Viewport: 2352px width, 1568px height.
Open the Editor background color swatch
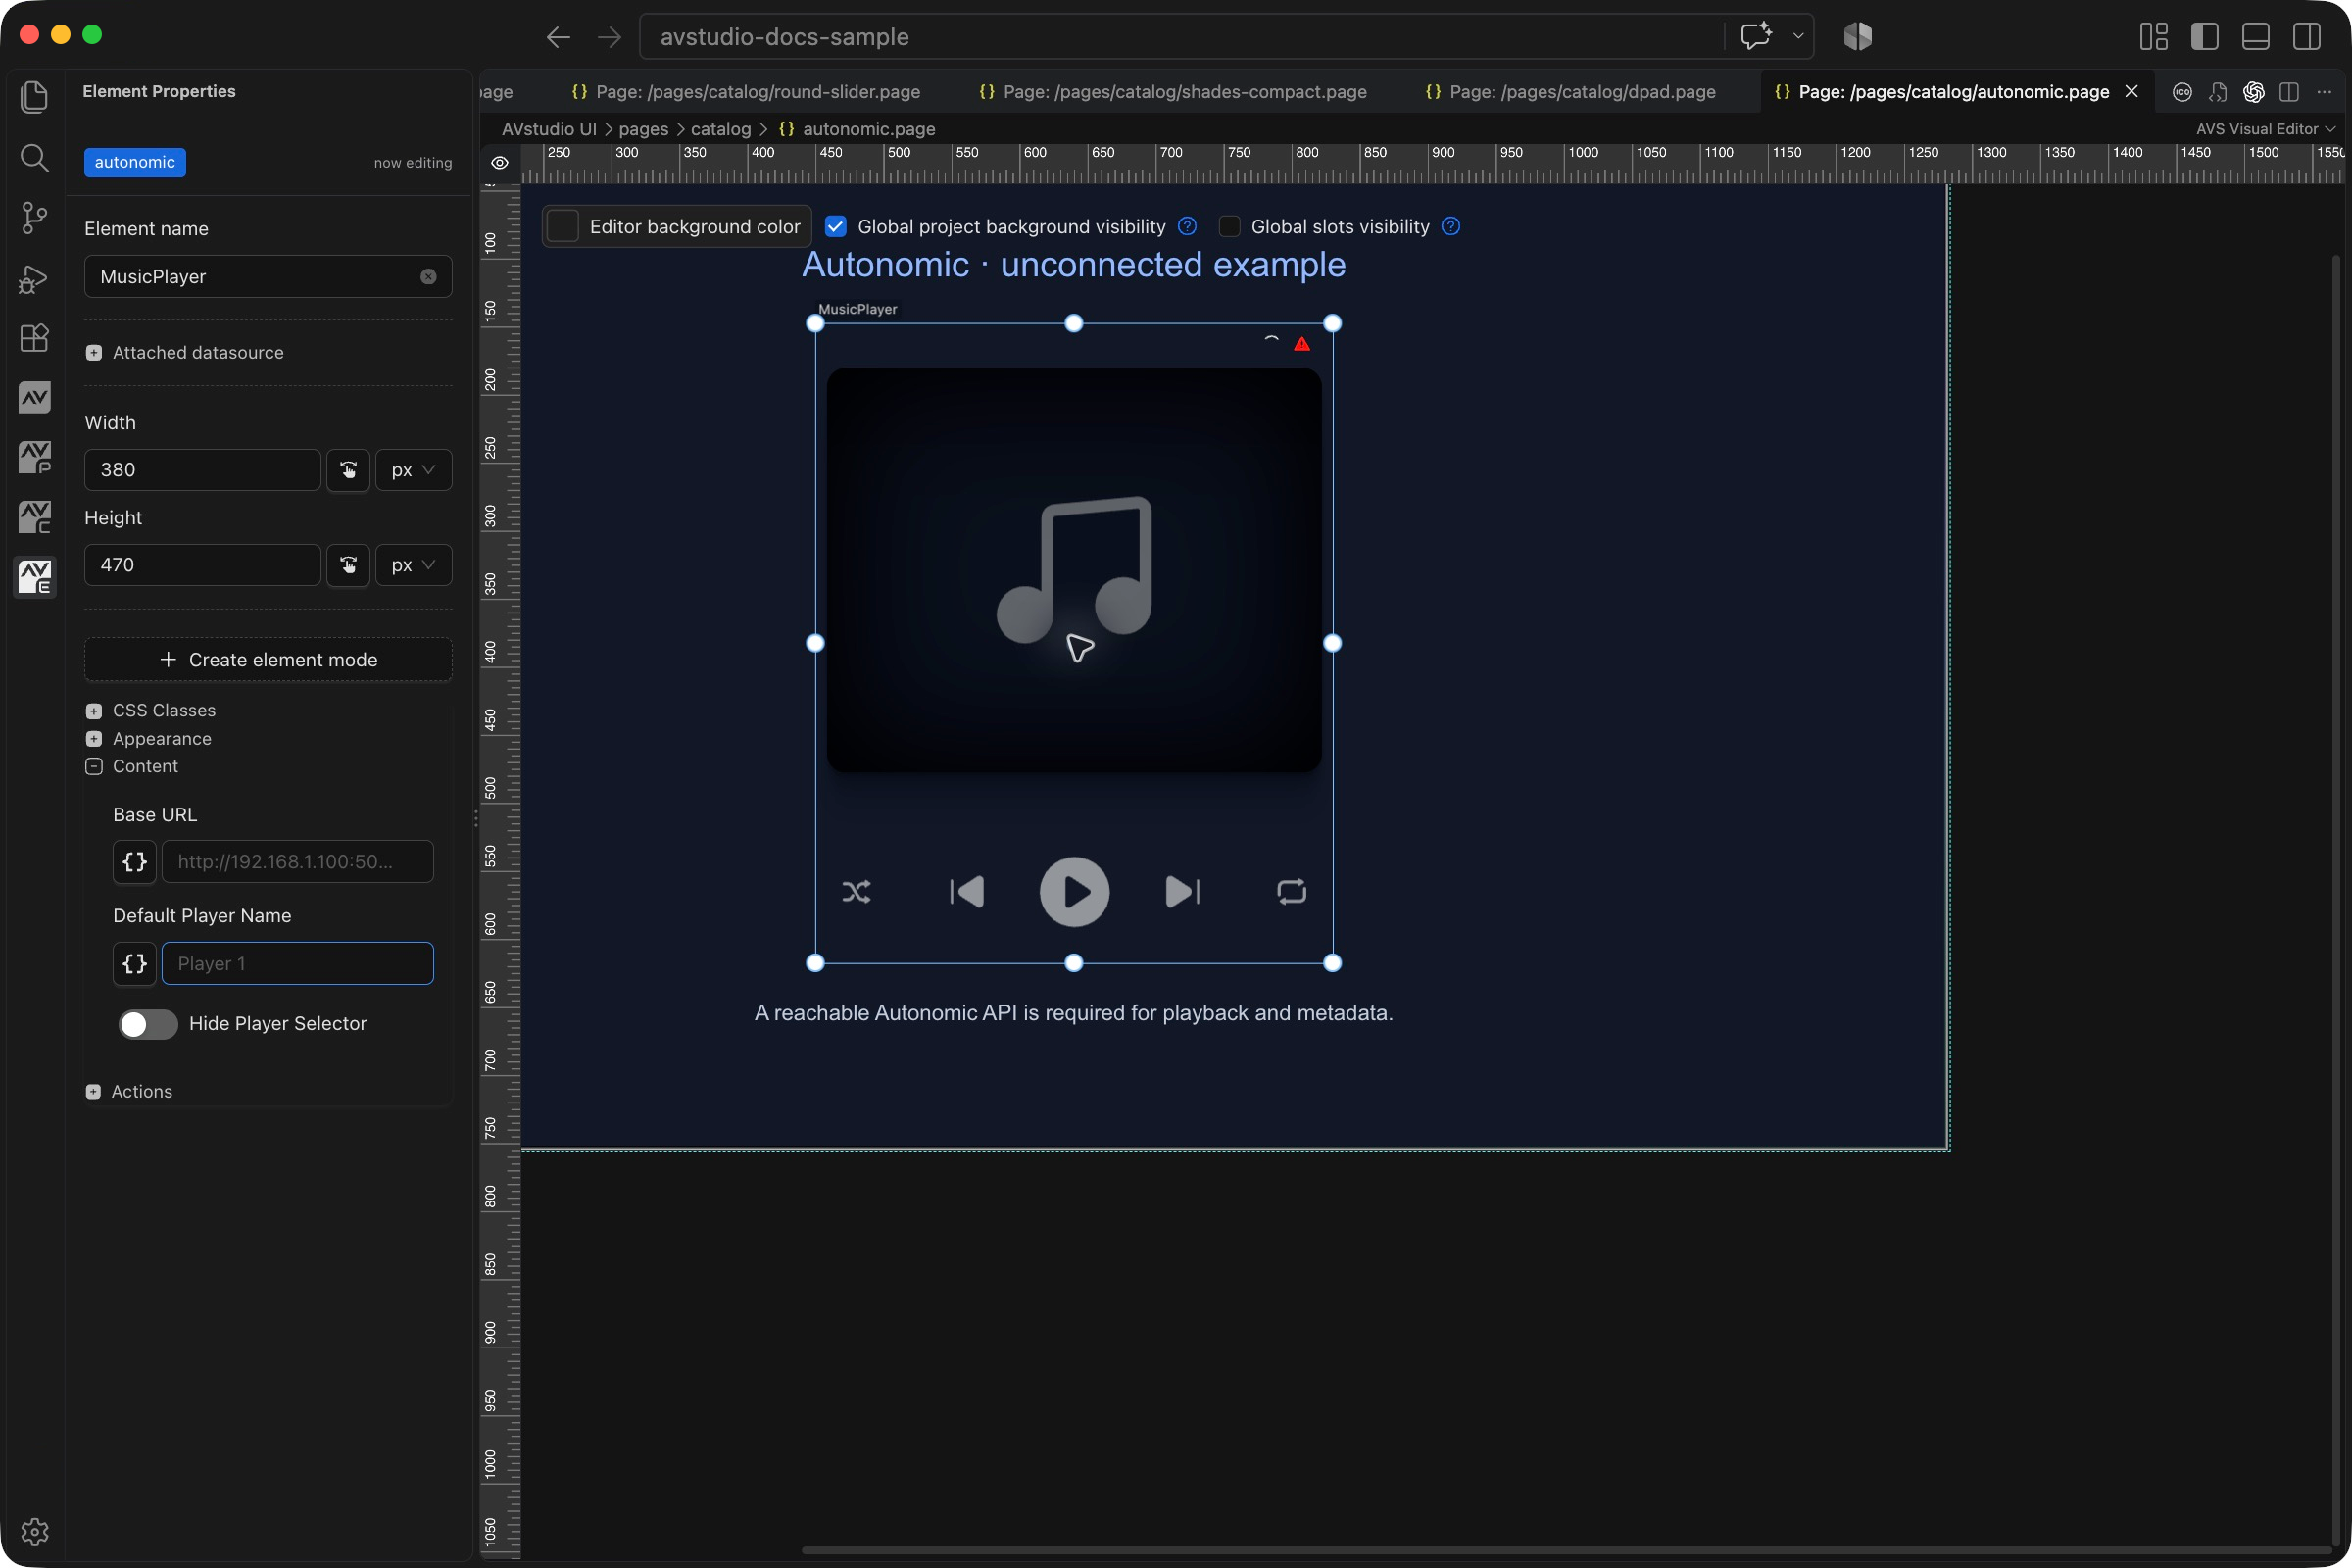pyautogui.click(x=563, y=227)
